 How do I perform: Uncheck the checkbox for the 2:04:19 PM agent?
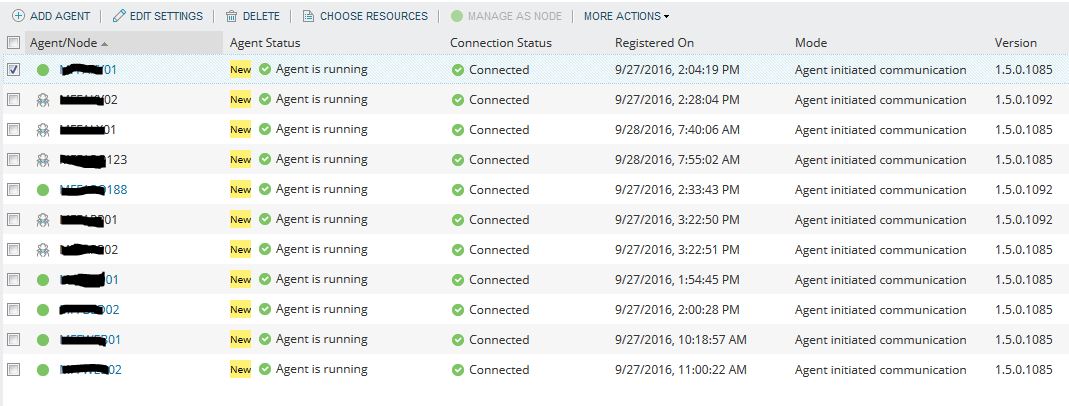coord(13,69)
